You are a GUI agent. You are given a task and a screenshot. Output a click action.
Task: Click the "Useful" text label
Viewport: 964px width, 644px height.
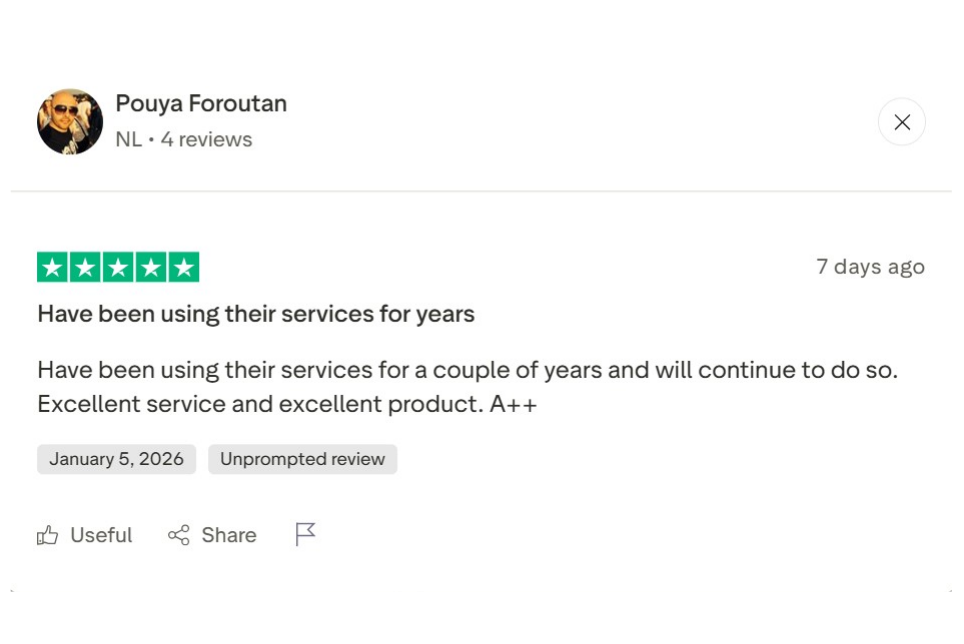tap(101, 536)
